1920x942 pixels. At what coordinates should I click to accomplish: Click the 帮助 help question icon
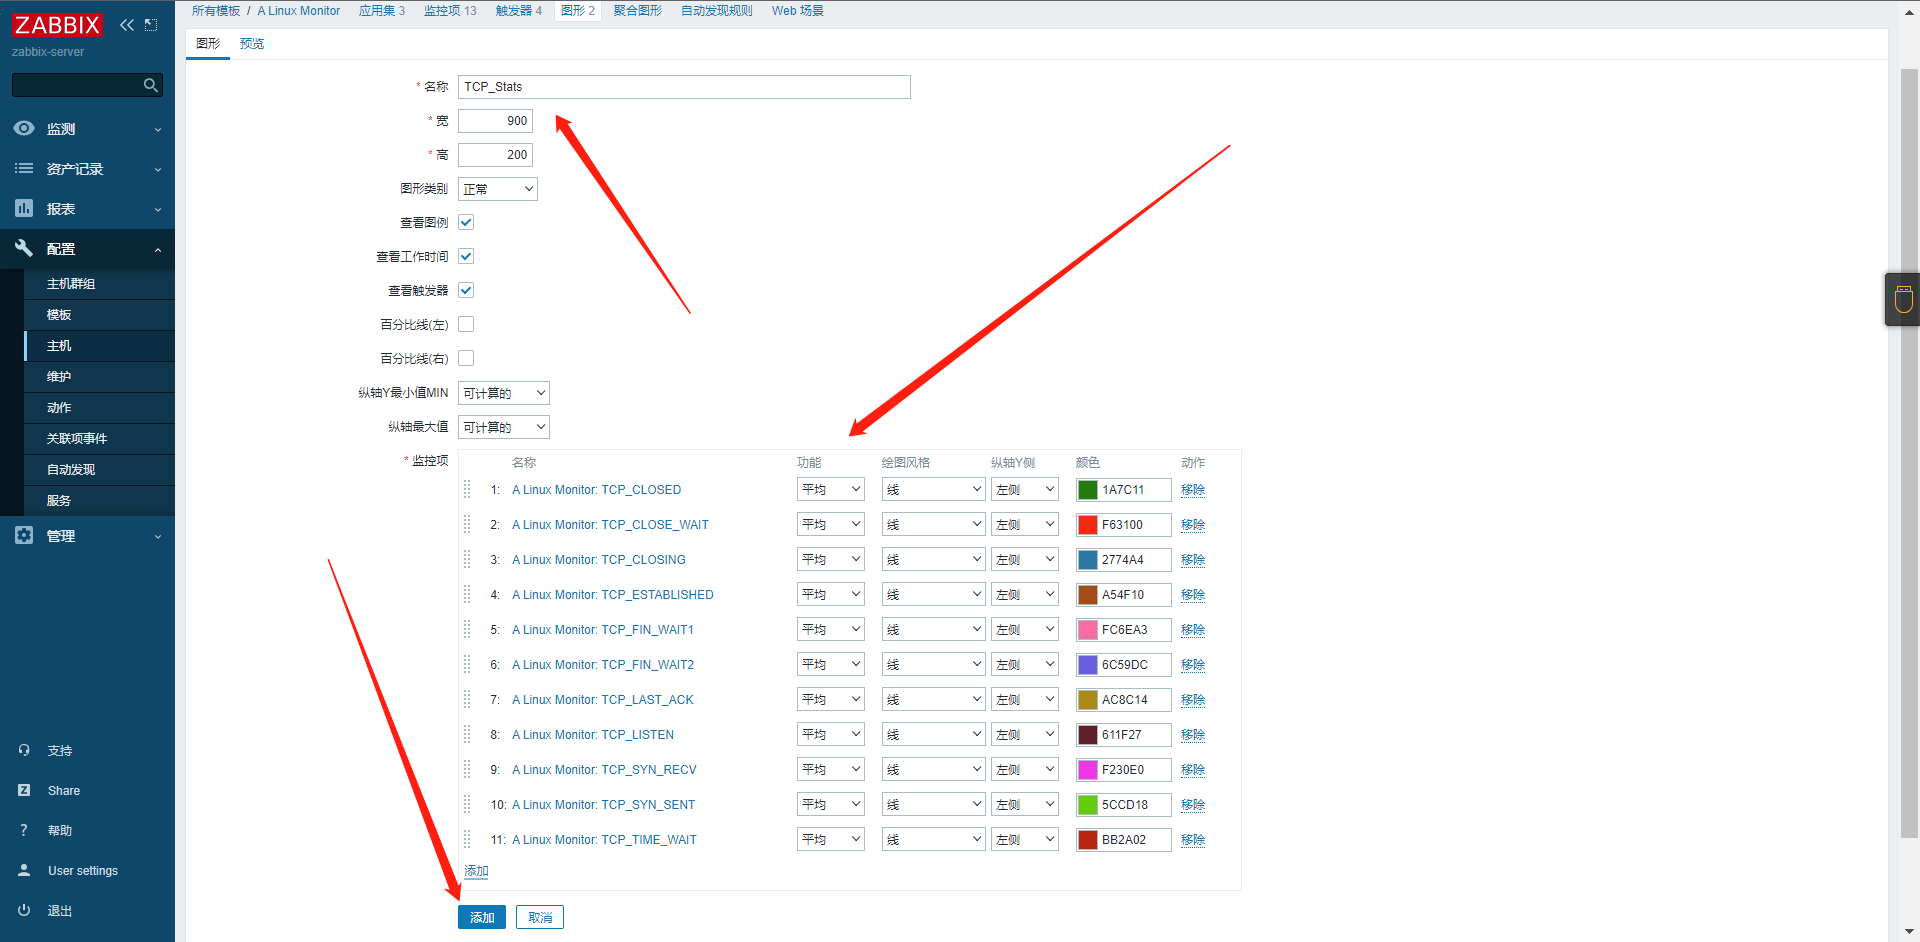click(24, 830)
